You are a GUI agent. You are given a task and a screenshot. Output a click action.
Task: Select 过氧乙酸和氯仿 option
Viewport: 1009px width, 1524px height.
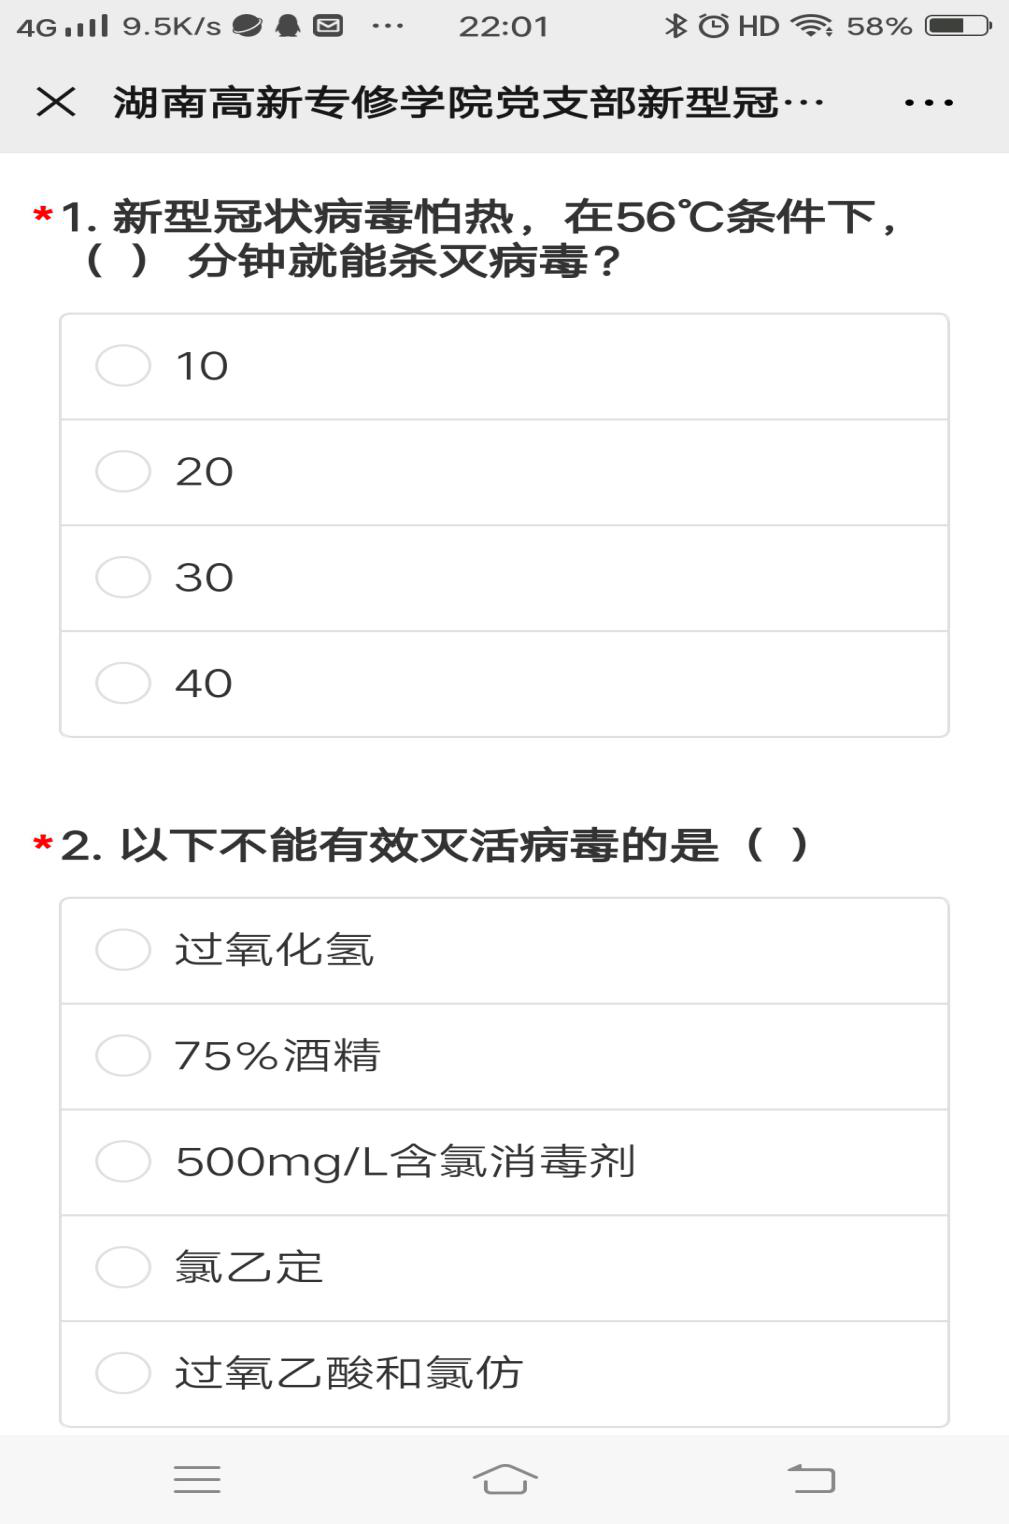pyautogui.click(x=123, y=1374)
